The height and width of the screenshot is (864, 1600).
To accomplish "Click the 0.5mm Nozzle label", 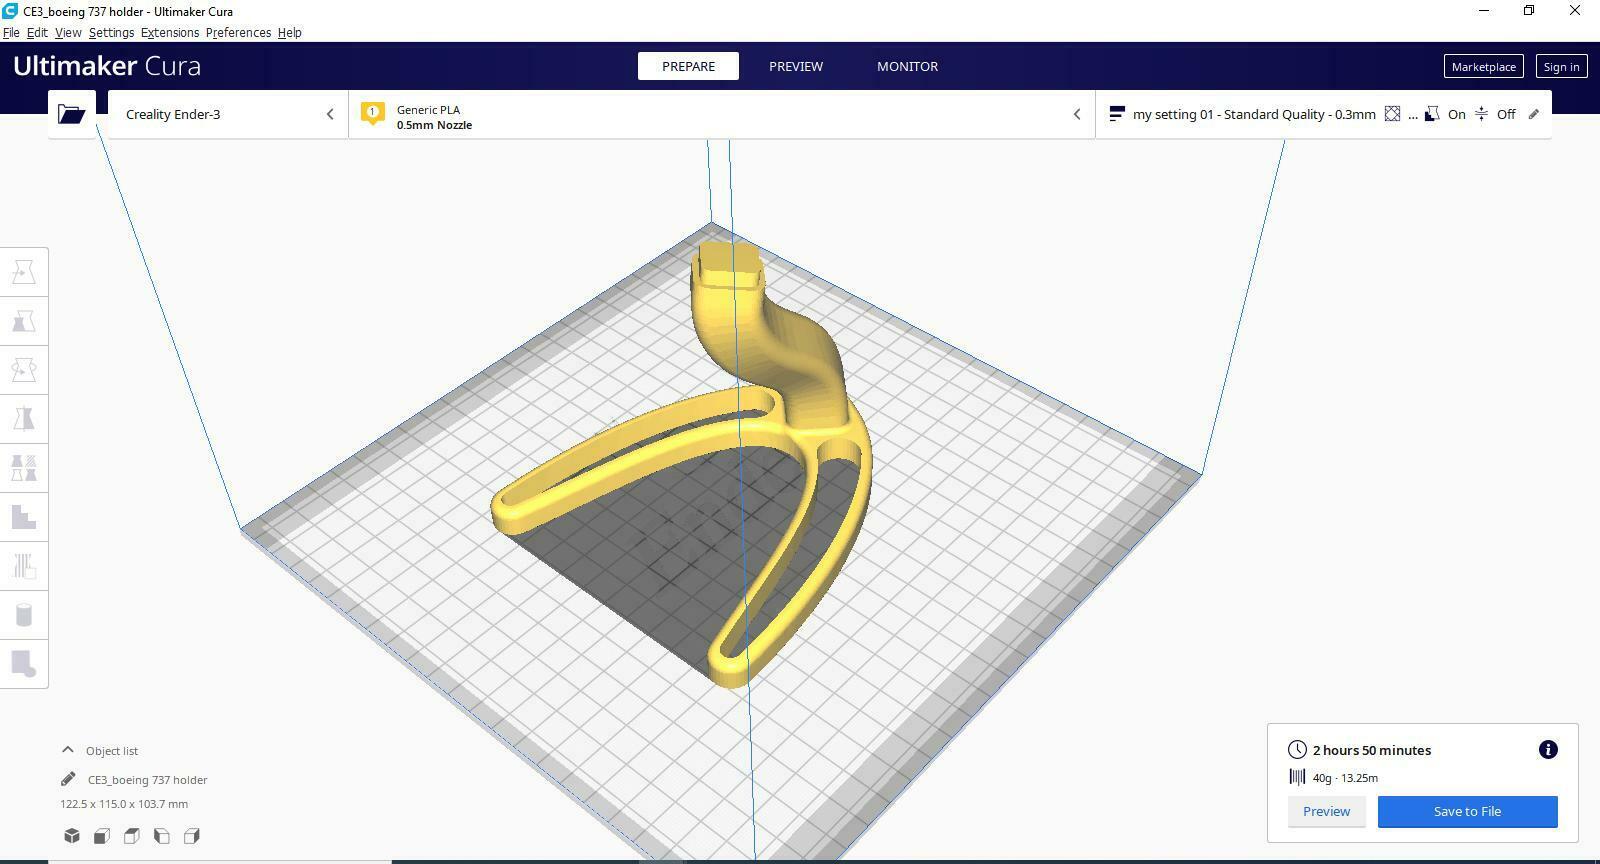I will (x=434, y=125).
